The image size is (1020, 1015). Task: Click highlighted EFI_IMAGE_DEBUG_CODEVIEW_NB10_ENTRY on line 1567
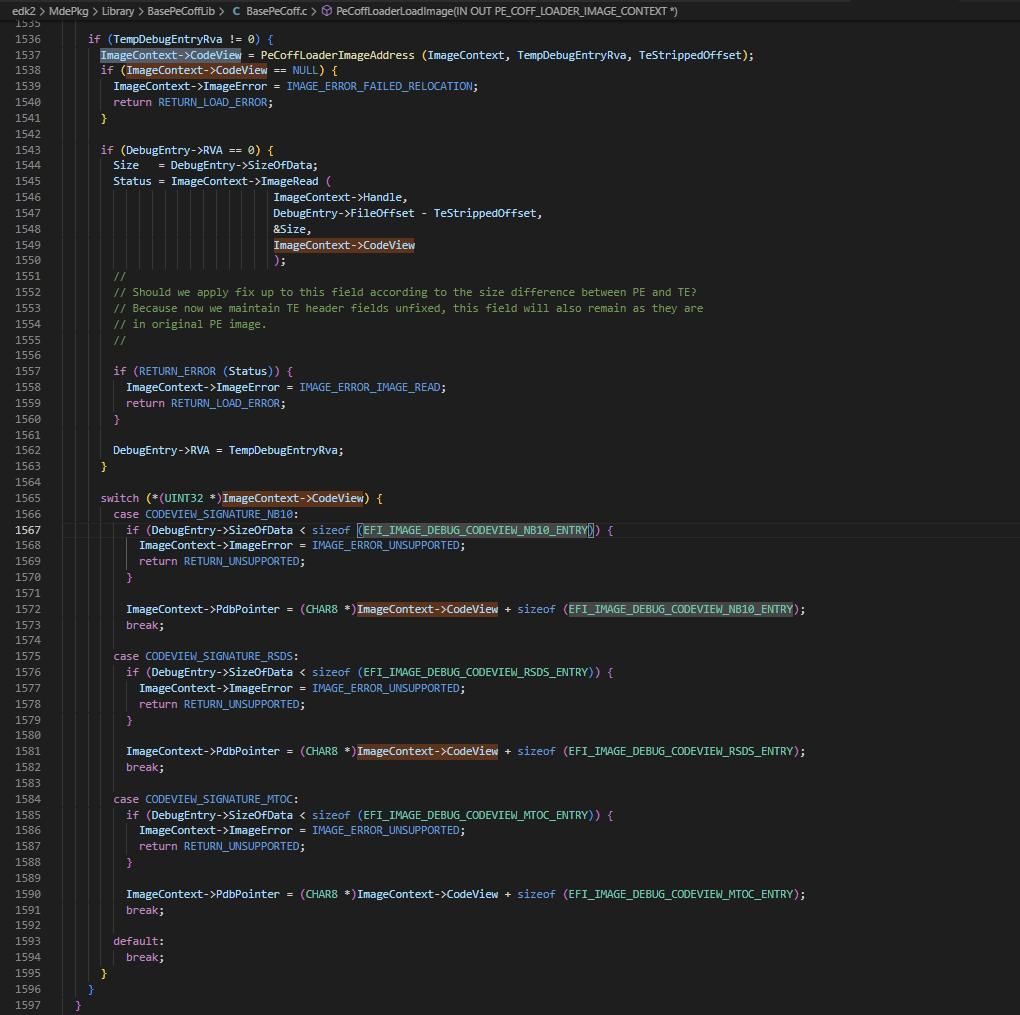(x=475, y=530)
